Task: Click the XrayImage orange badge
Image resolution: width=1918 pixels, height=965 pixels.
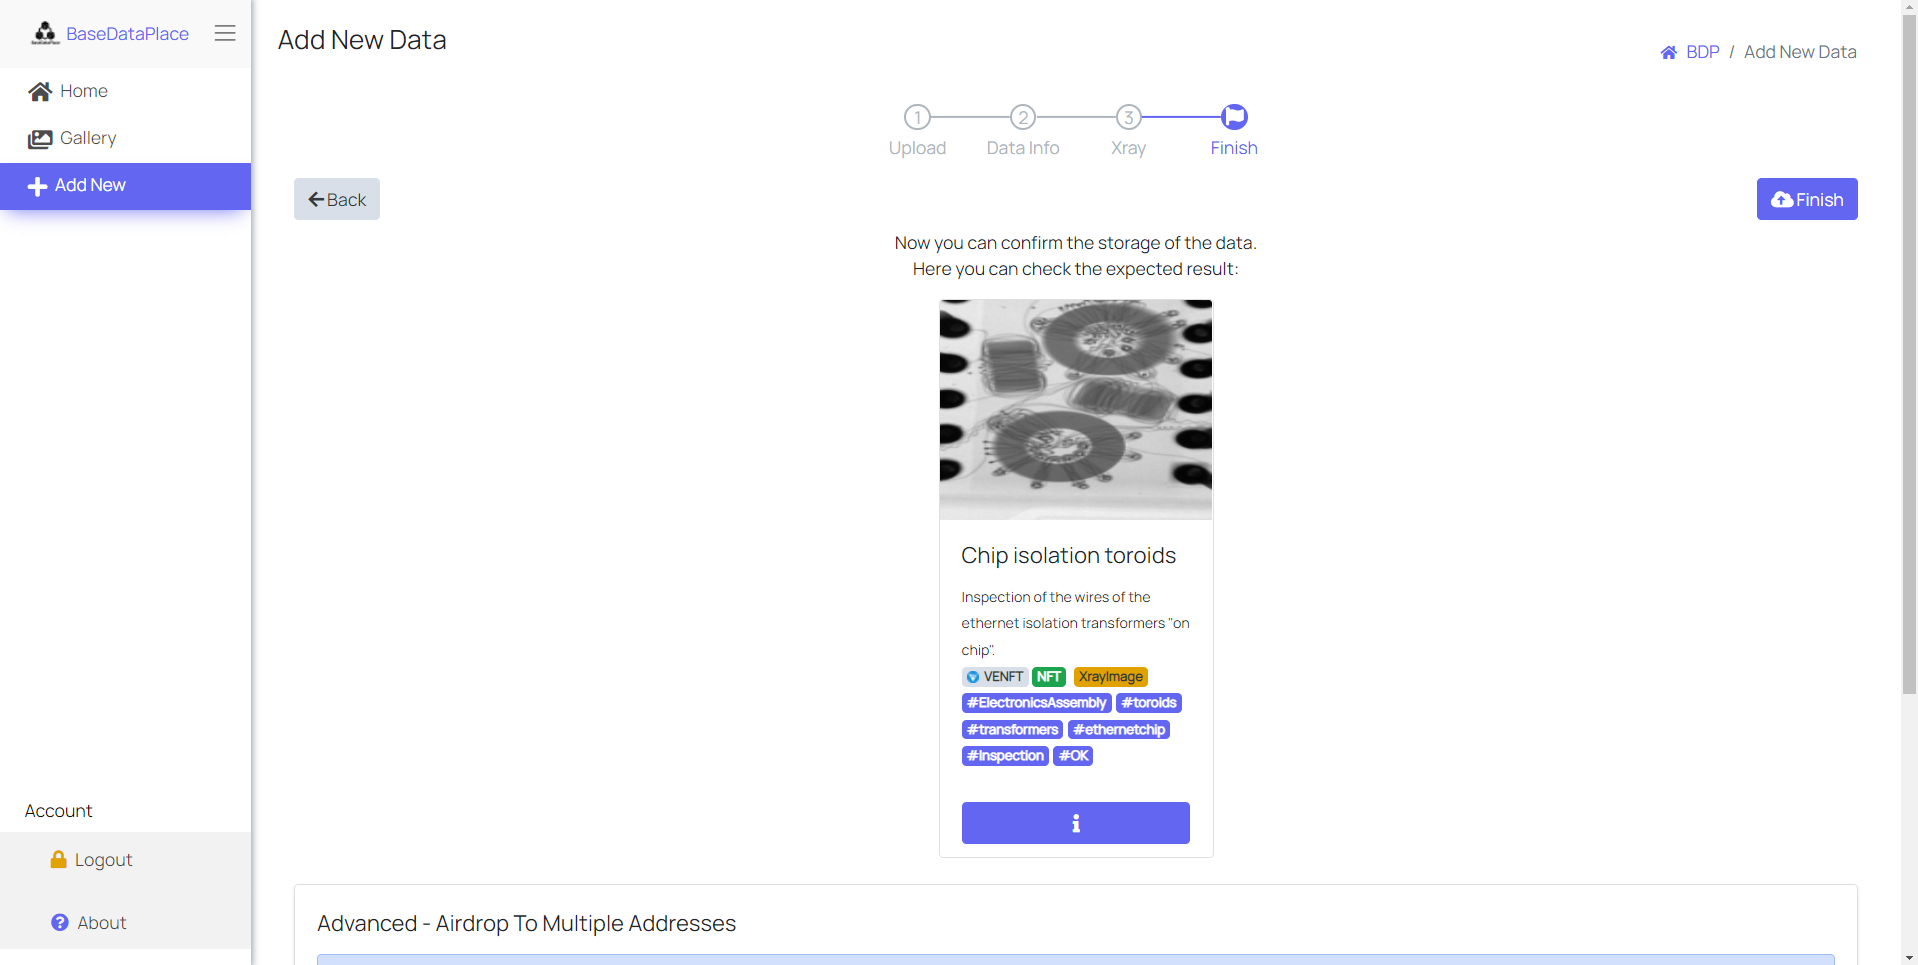Action: pos(1110,677)
